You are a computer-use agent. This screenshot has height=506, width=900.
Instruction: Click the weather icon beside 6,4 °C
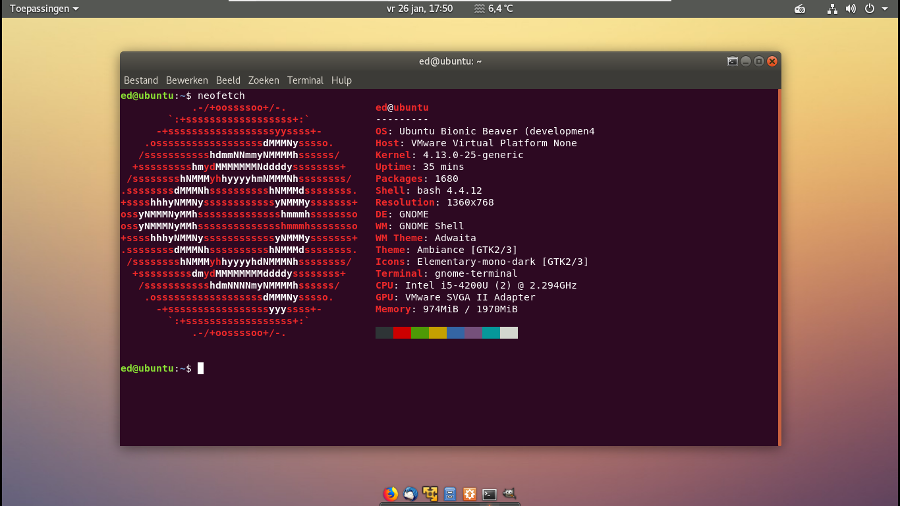tap(479, 9)
